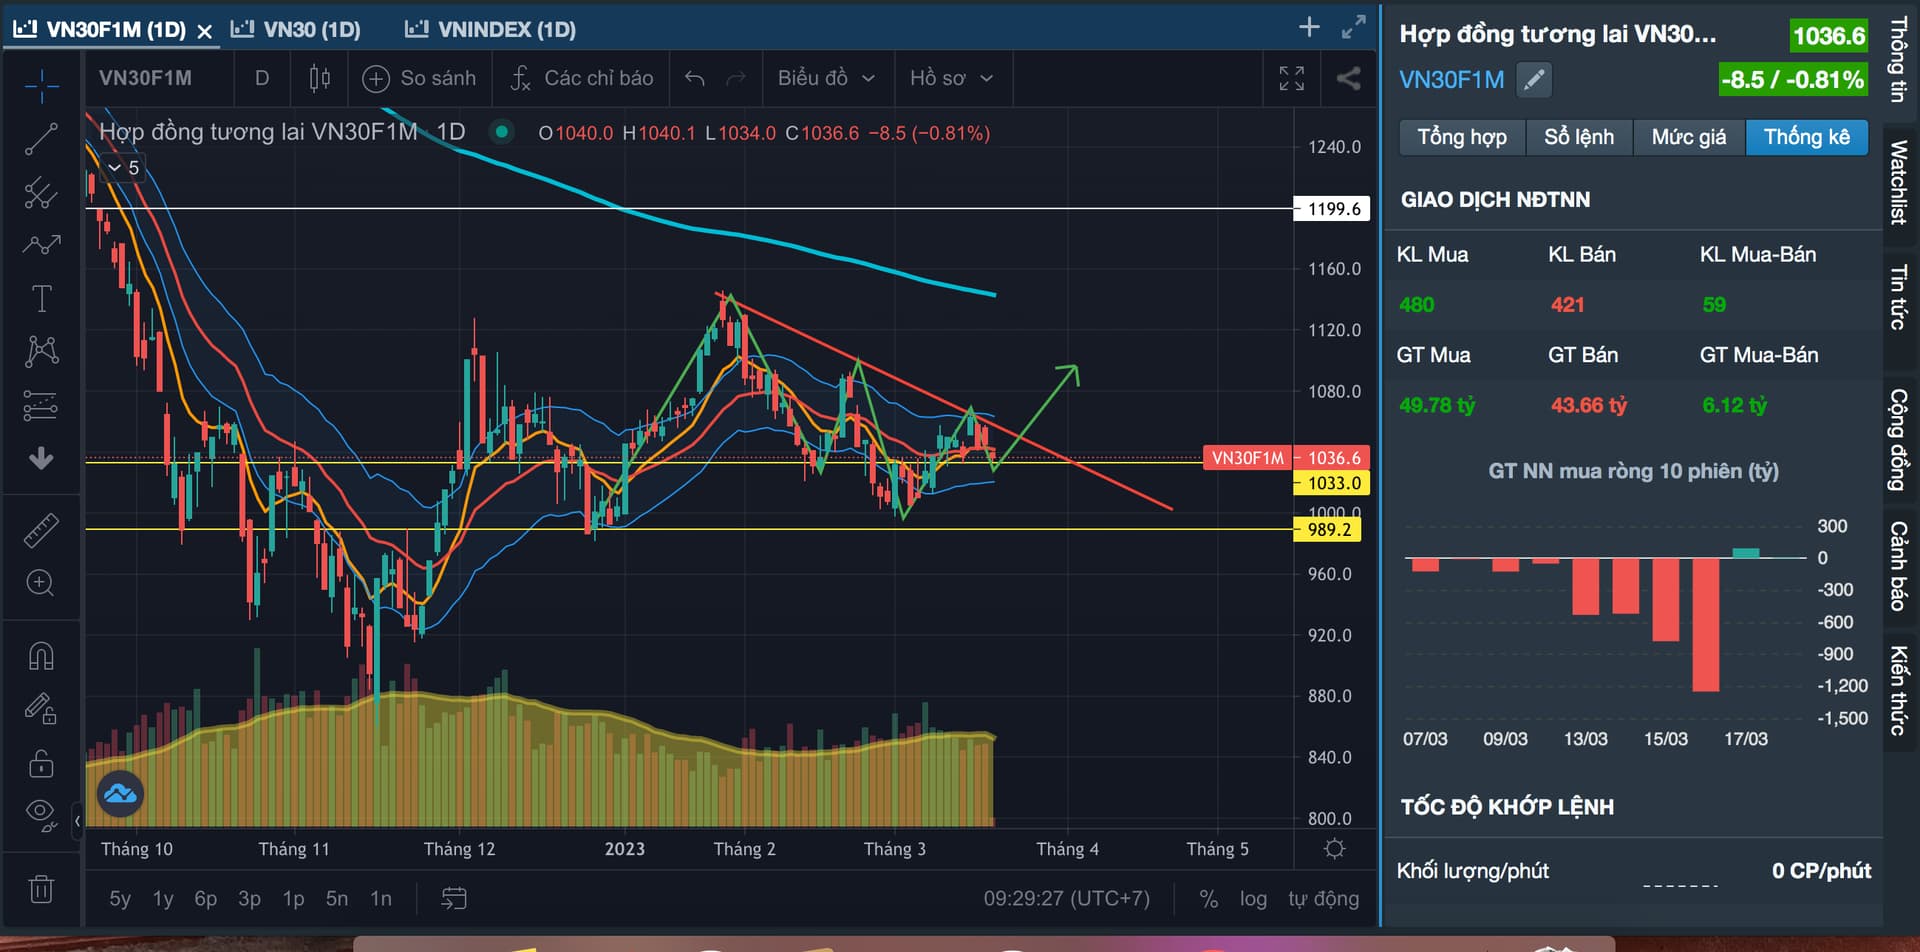Select the 3p time range

click(x=249, y=899)
